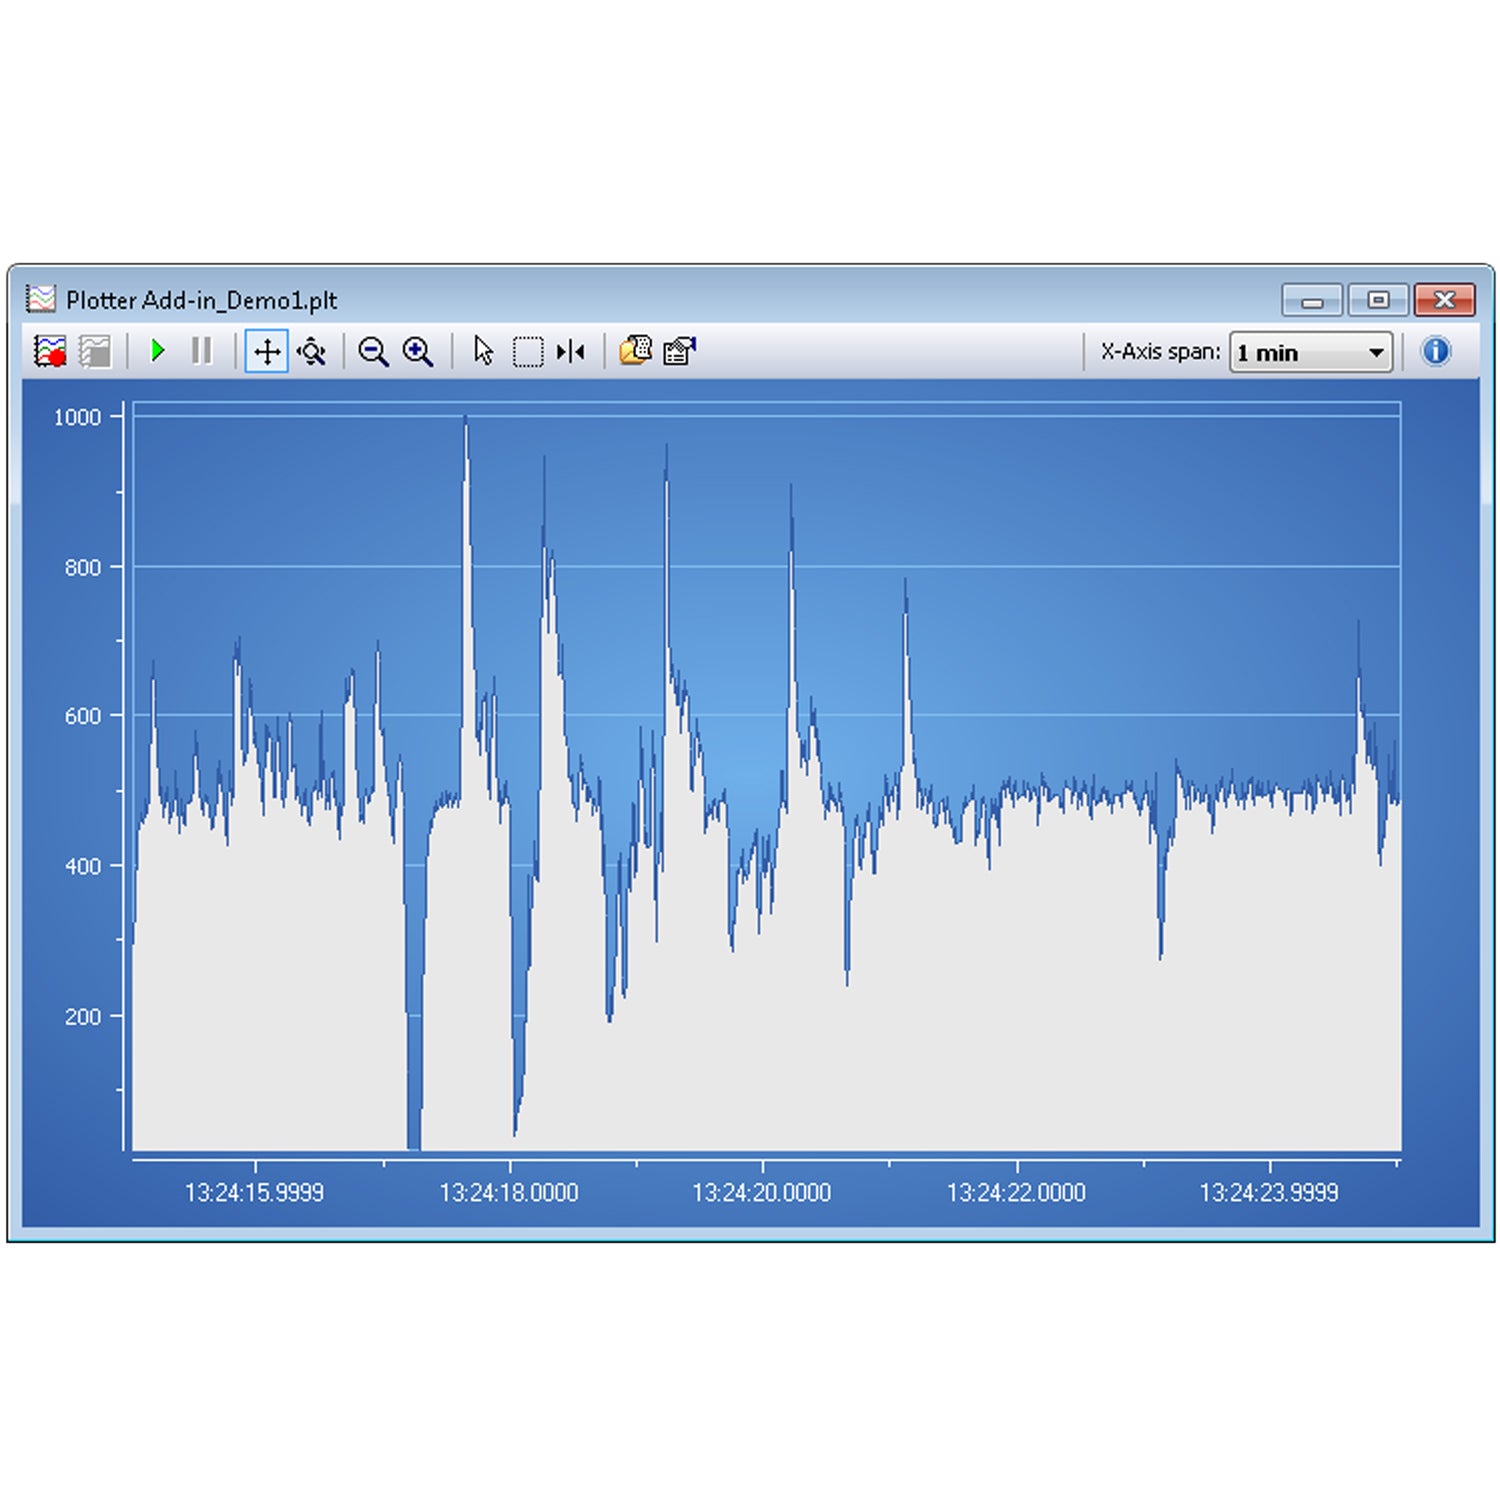Maximize the Plotter Add-in window

coord(1378,300)
